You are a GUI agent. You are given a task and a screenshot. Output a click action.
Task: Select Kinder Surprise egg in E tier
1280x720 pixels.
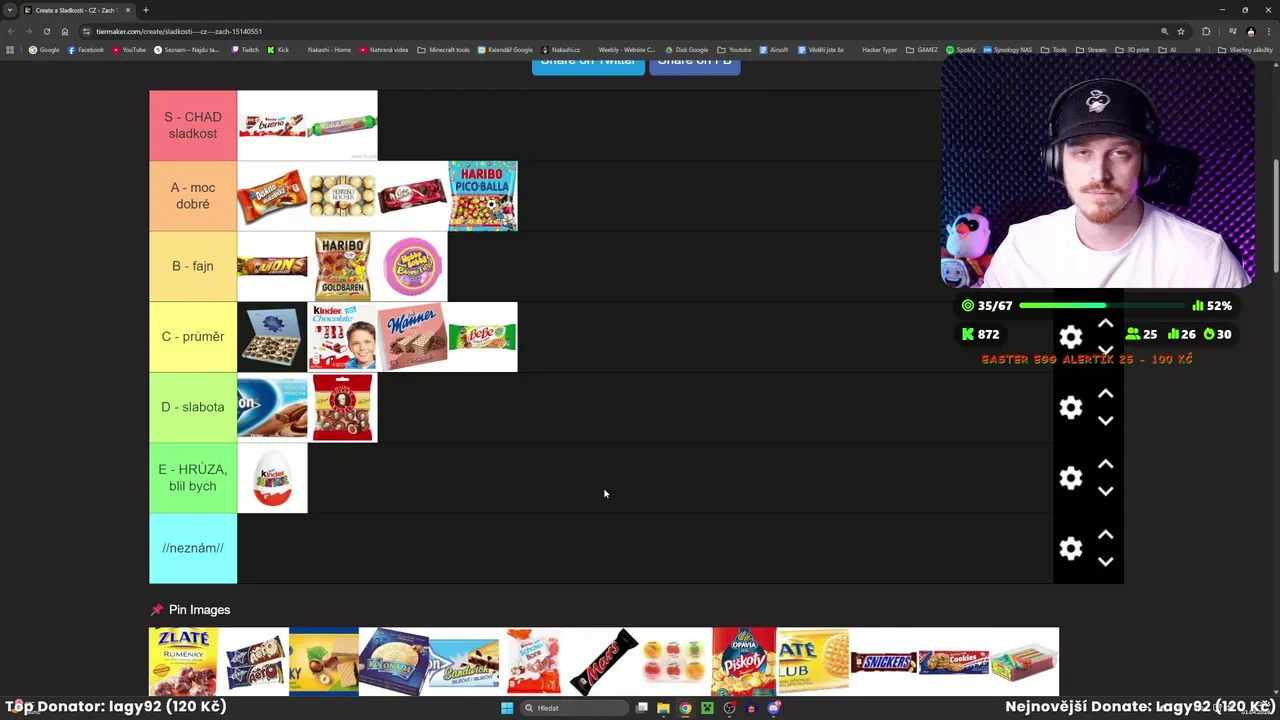[272, 478]
